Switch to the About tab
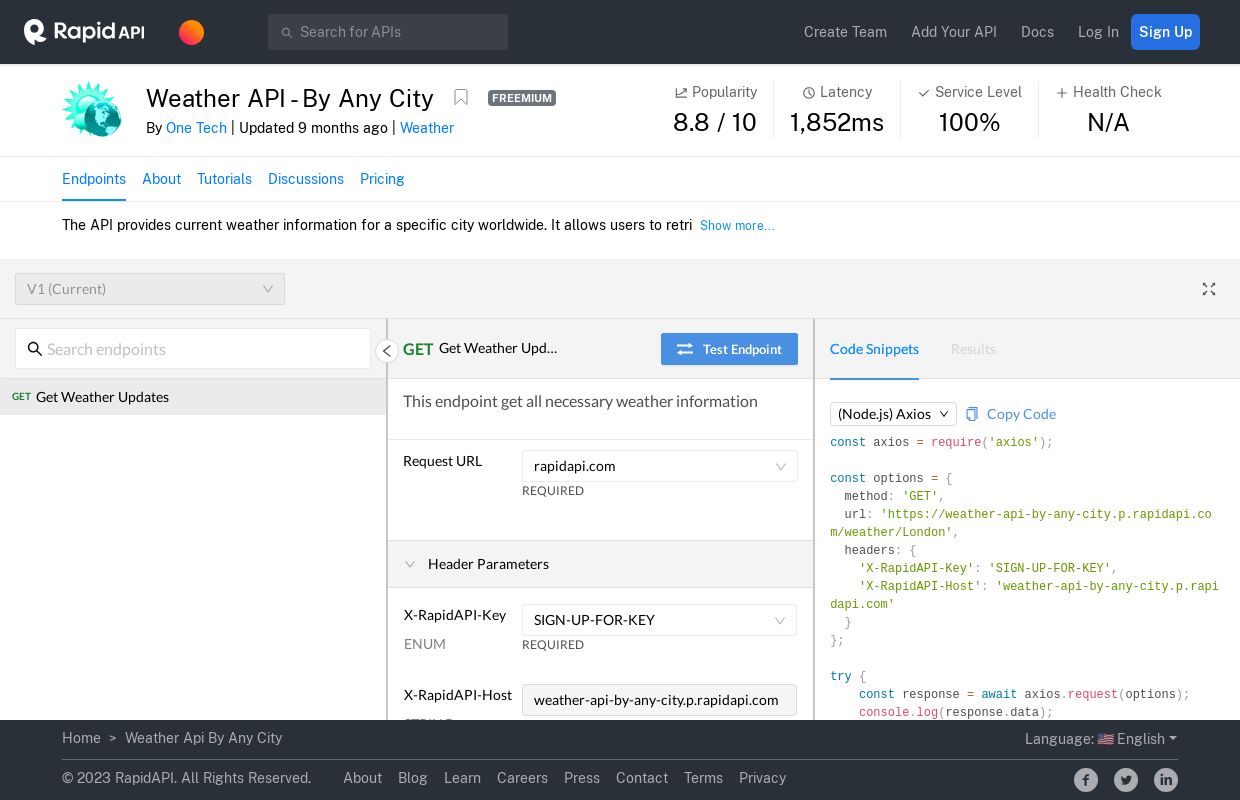The height and width of the screenshot is (800, 1240). 161,179
